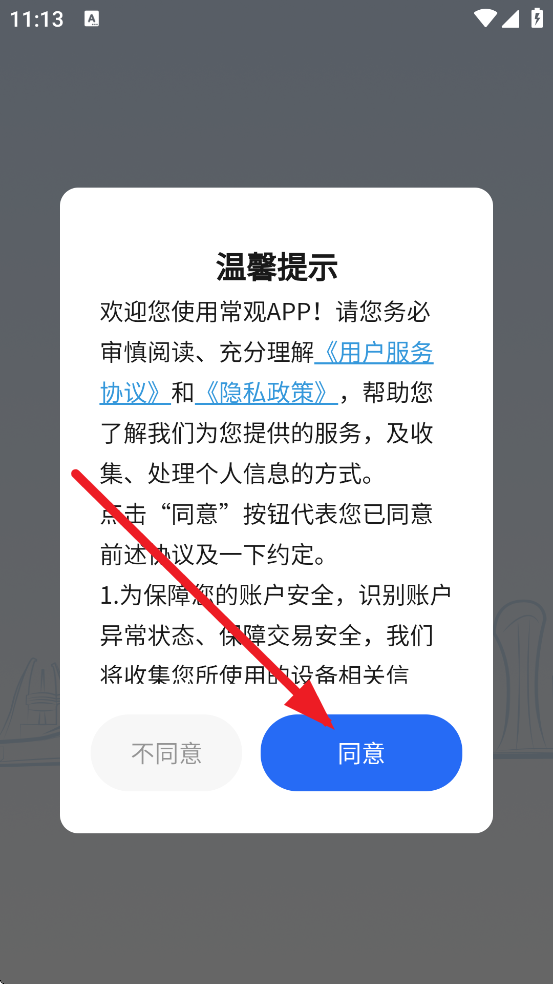Tap the line 集、处理个人信息的方式
Screen dimensions: 553x984
click(x=237, y=474)
